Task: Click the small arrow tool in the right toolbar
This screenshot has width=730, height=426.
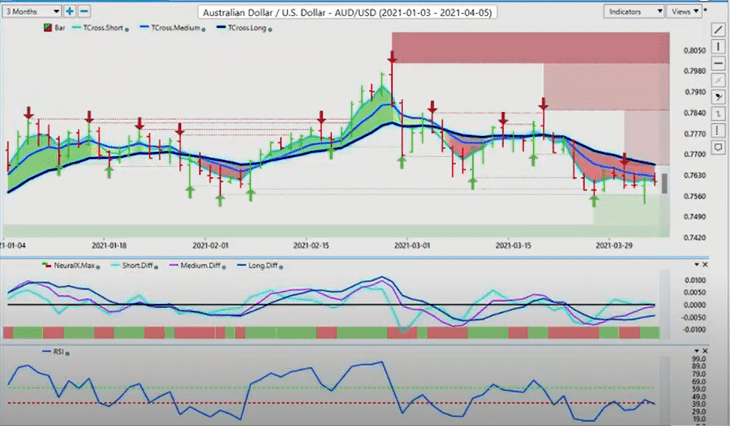Action: 718,114
